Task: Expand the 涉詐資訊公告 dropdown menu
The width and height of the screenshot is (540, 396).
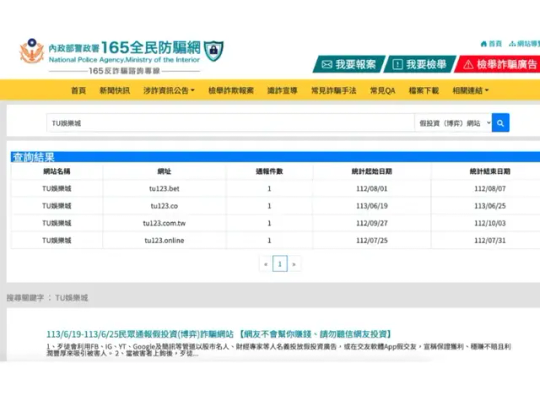Action: [x=169, y=91]
